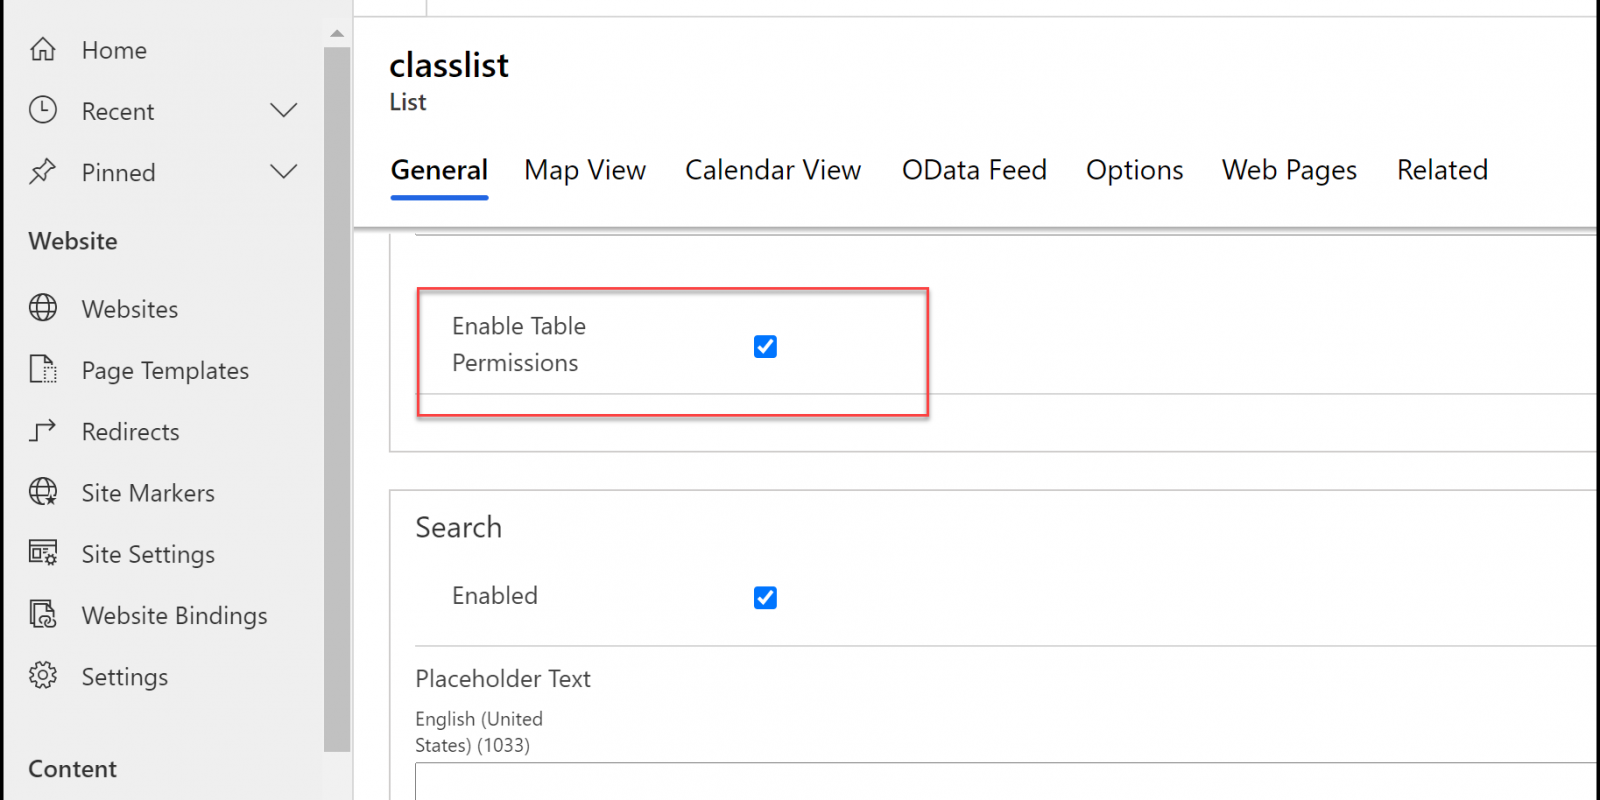Click the Recent clock icon
Screen dimensions: 1600x800
(x=43, y=110)
